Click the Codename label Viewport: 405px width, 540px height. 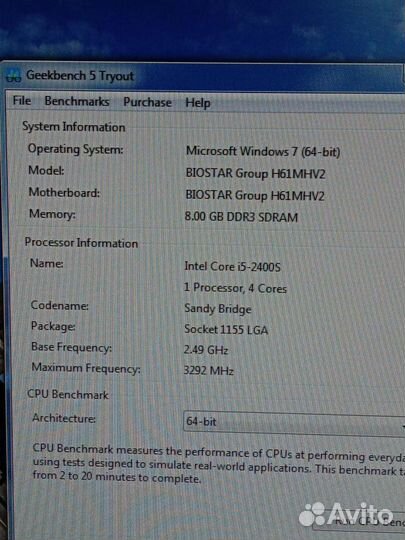60,305
